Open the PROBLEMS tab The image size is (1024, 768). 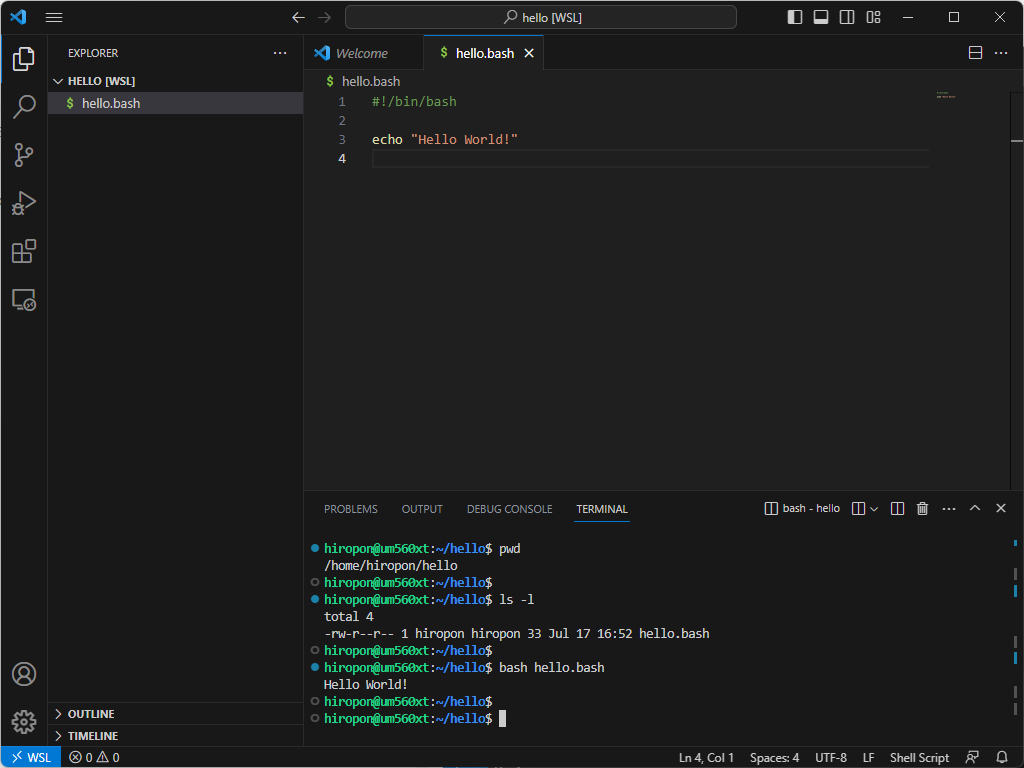point(350,509)
